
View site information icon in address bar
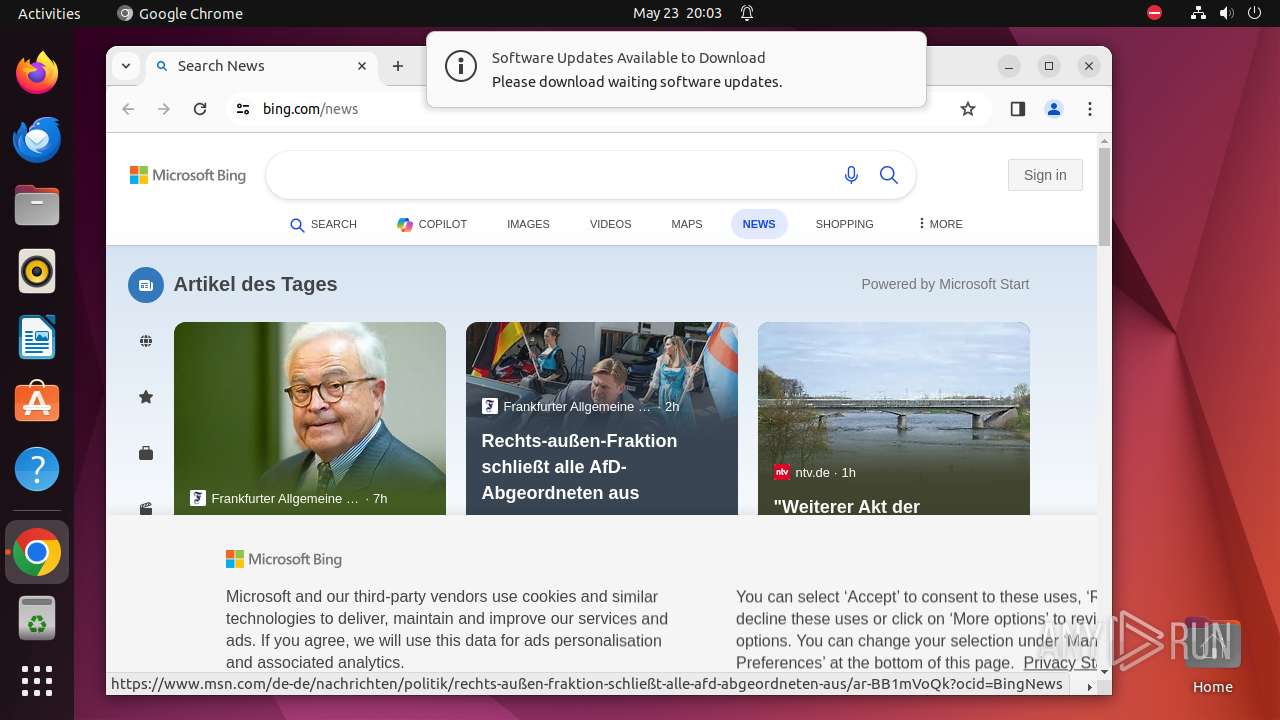coord(243,109)
